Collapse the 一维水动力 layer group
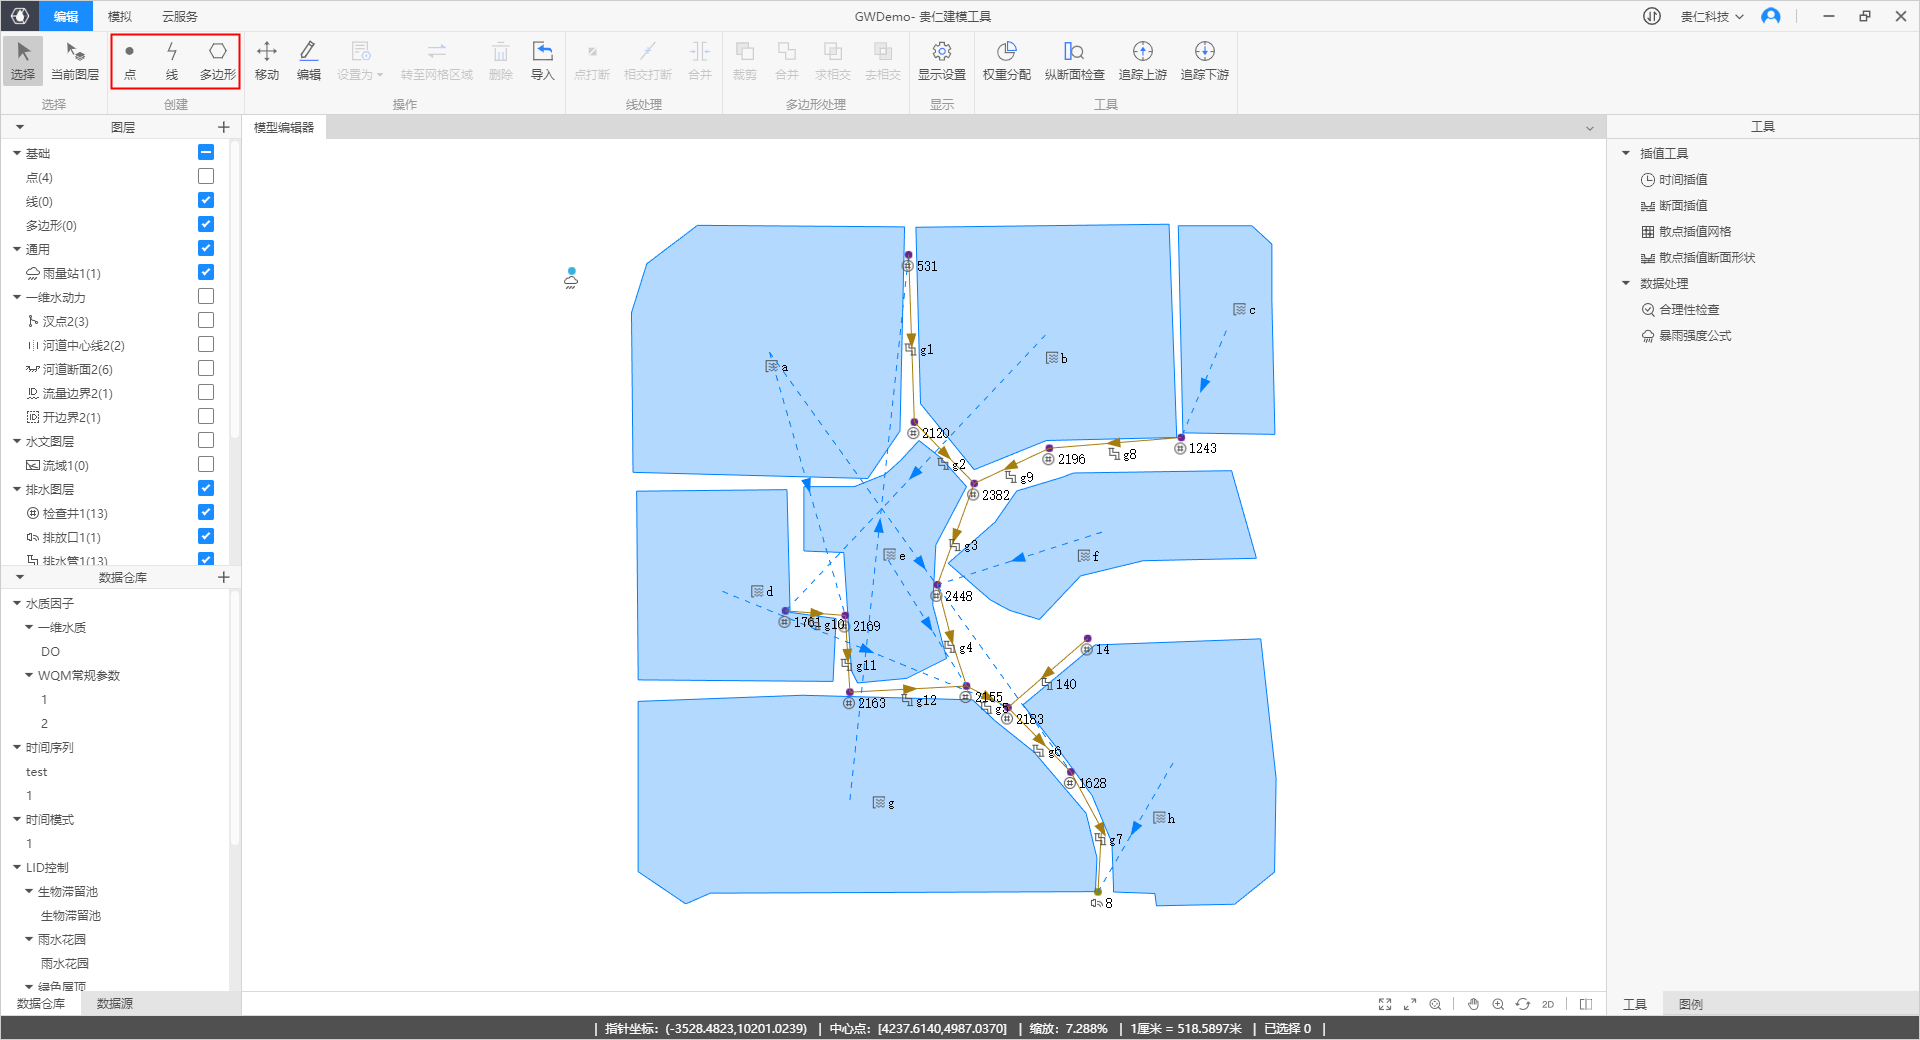1920x1040 pixels. (17, 297)
